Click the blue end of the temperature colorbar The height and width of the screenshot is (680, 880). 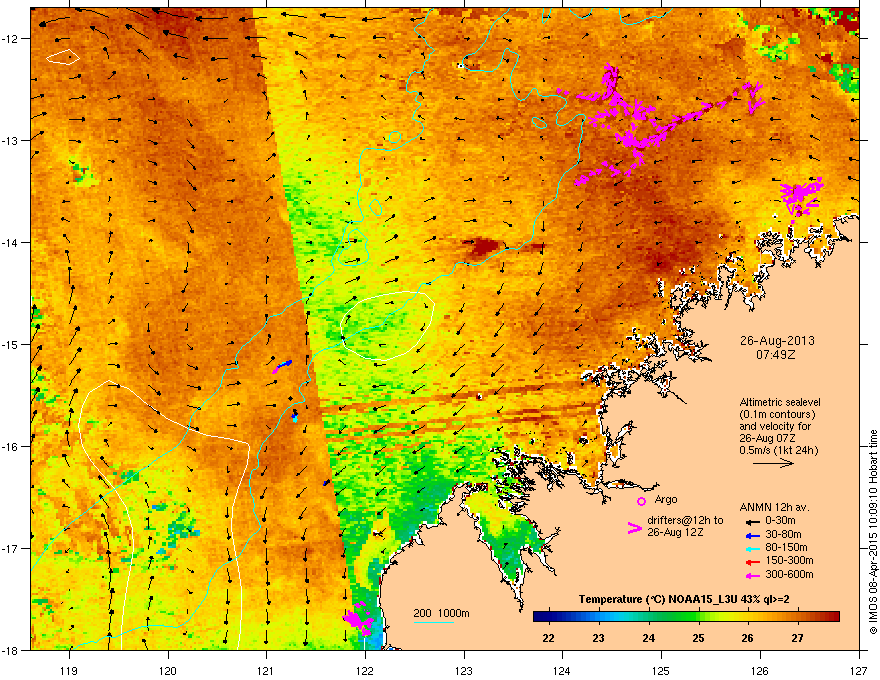click(x=540, y=617)
